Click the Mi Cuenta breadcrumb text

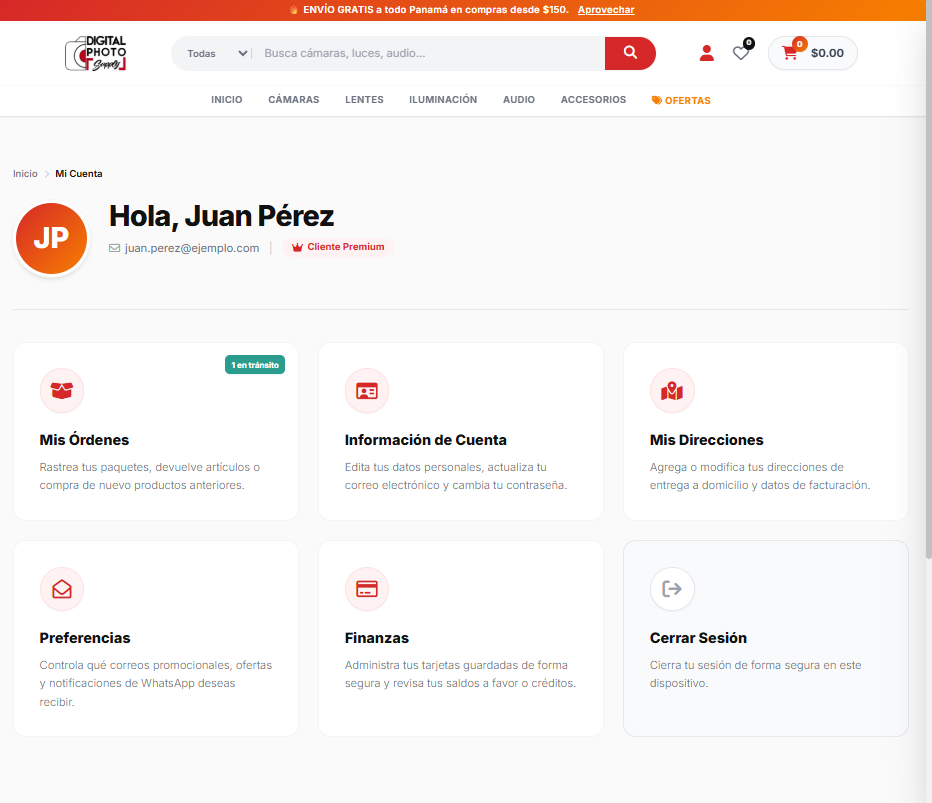tap(78, 174)
